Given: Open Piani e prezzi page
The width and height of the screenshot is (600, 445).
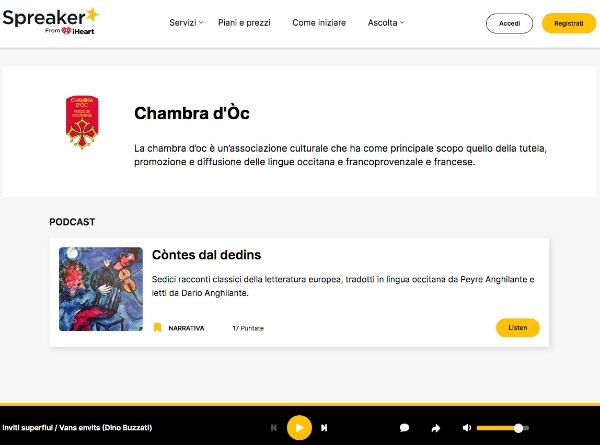Looking at the screenshot, I should click(x=244, y=23).
